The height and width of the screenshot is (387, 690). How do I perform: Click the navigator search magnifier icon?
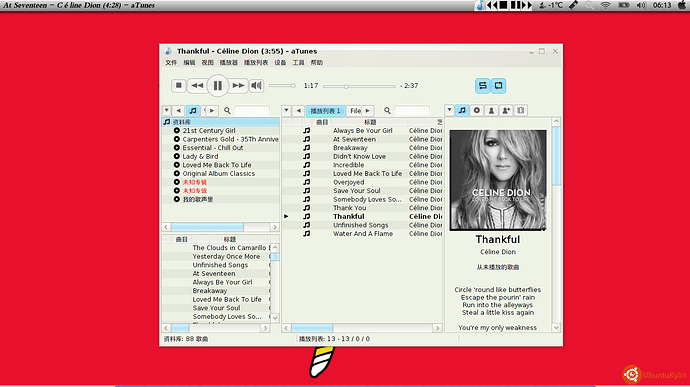227,111
